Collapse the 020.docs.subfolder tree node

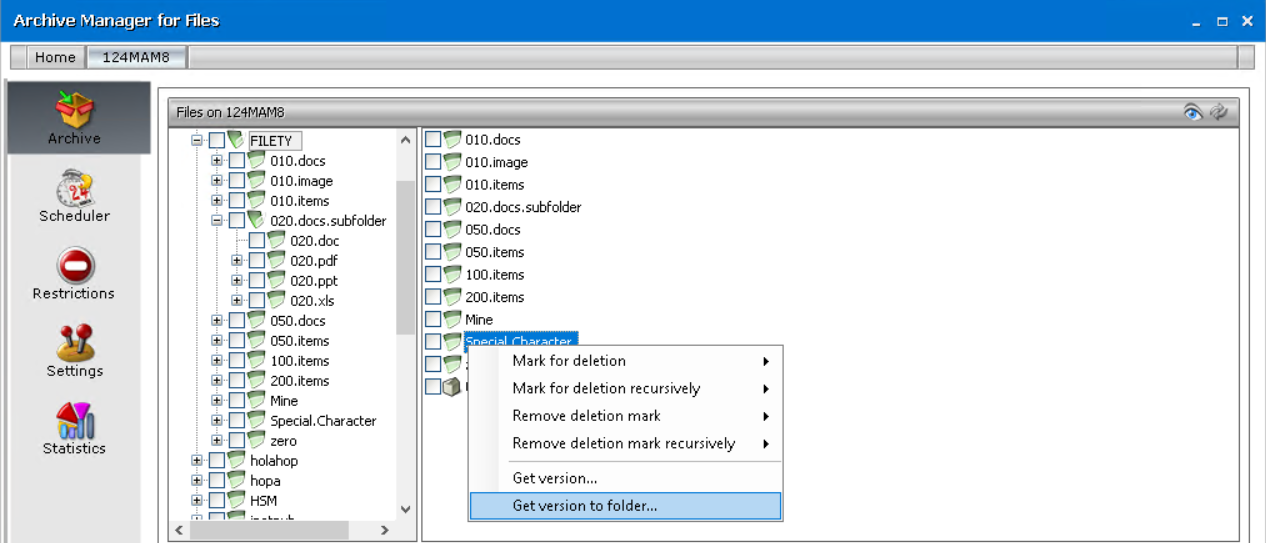(x=217, y=221)
